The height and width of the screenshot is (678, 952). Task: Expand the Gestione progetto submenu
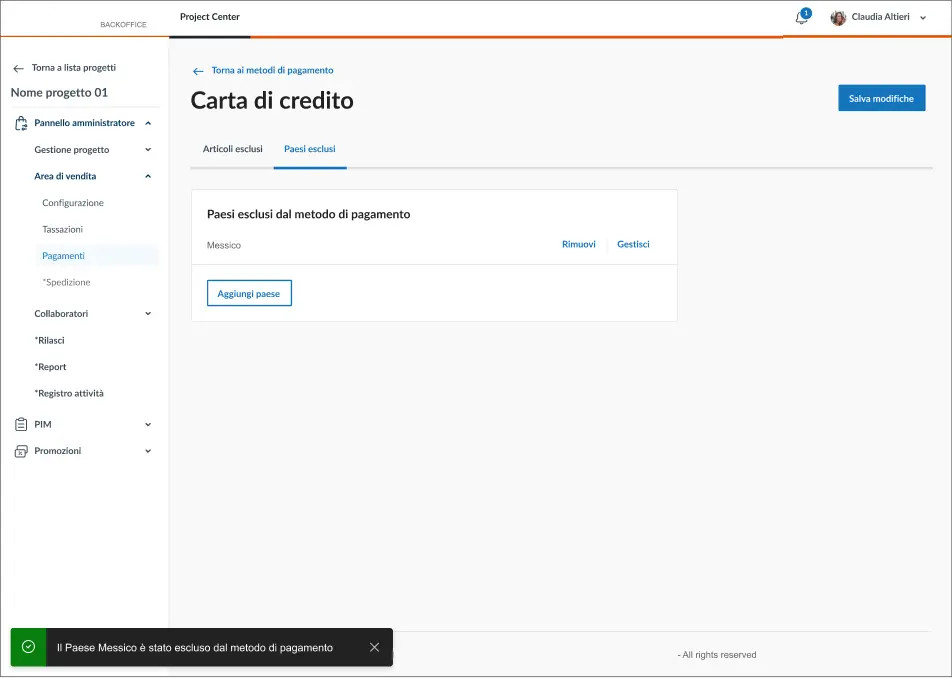click(x=148, y=150)
